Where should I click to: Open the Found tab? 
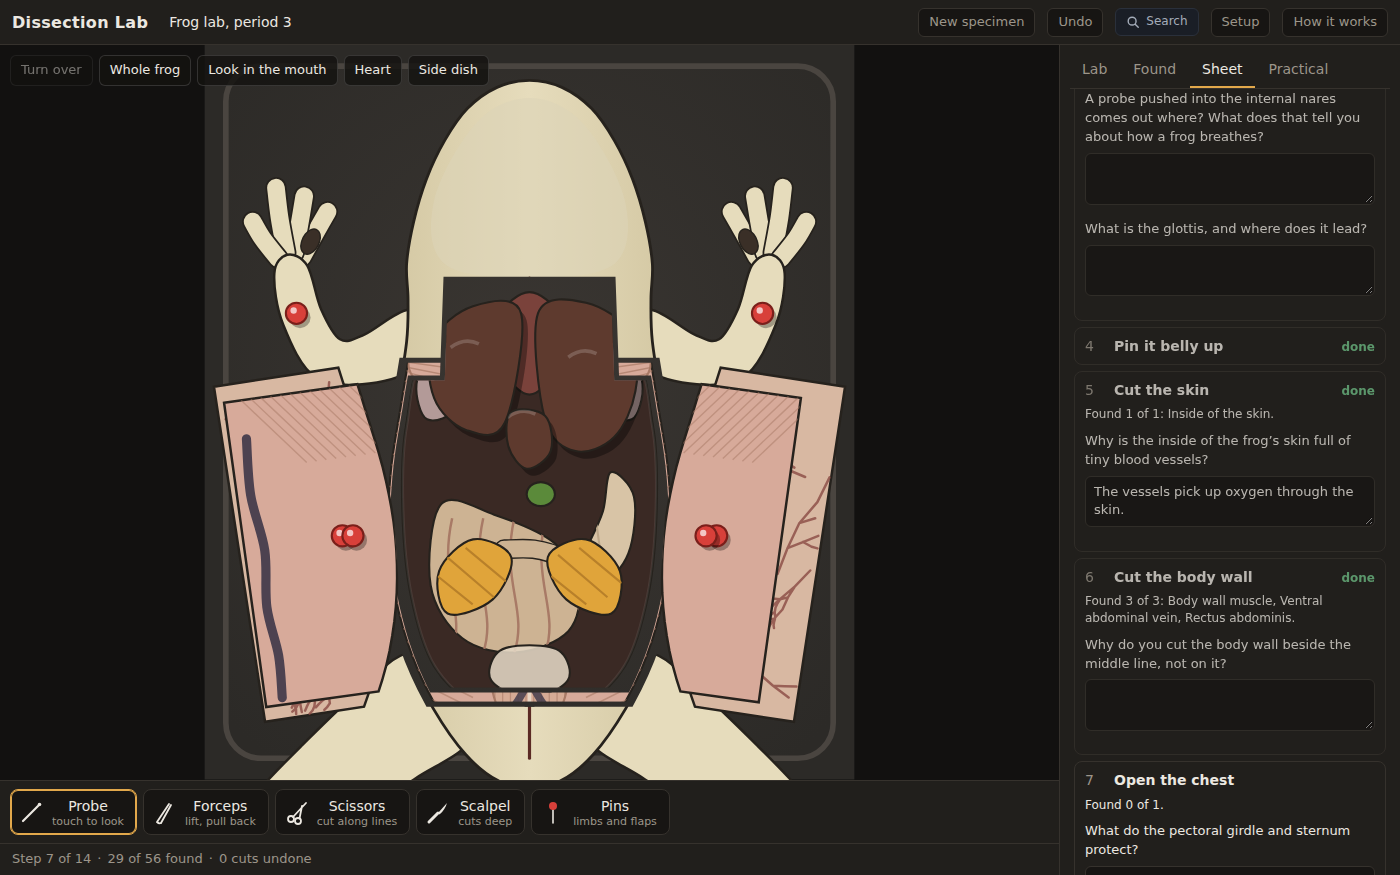(x=1154, y=69)
